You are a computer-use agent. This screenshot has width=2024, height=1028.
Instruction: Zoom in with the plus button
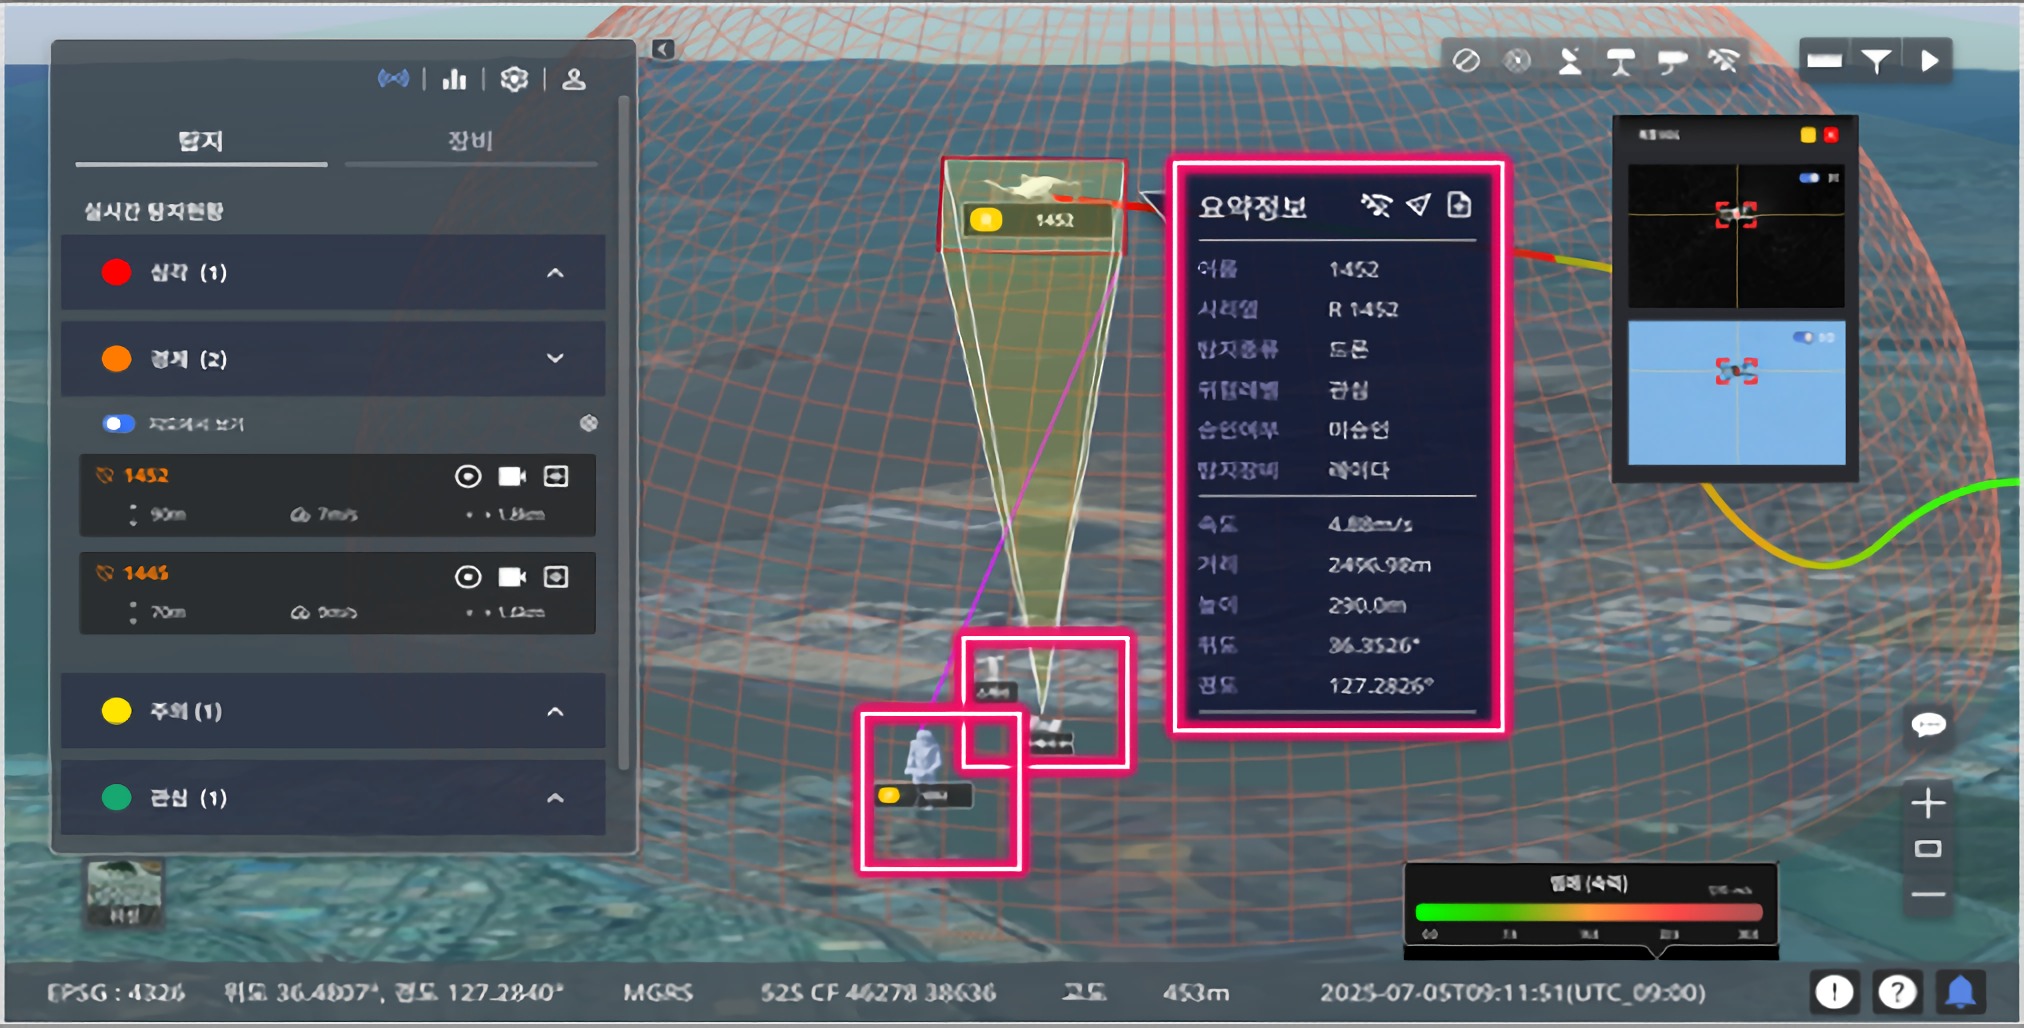tap(1928, 803)
